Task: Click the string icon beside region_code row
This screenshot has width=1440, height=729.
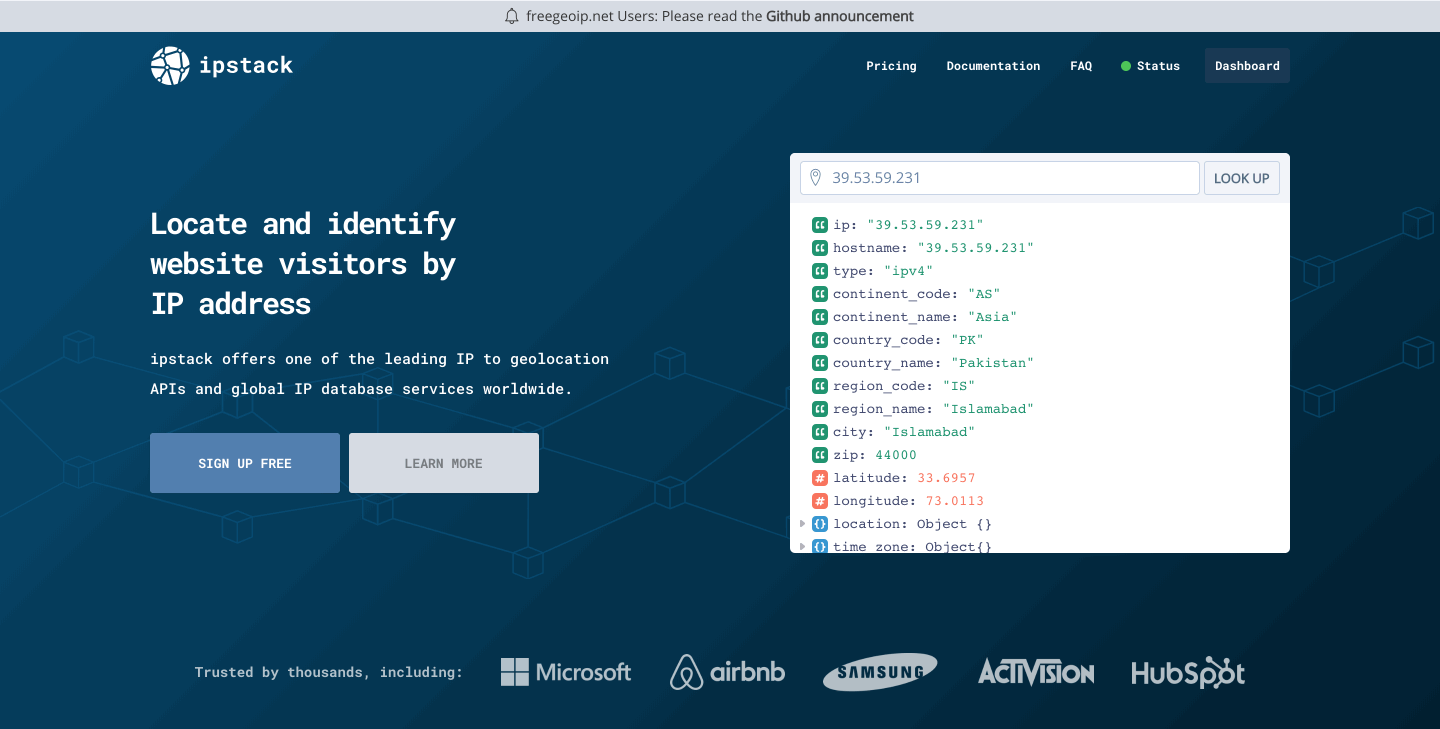Action: pos(820,386)
